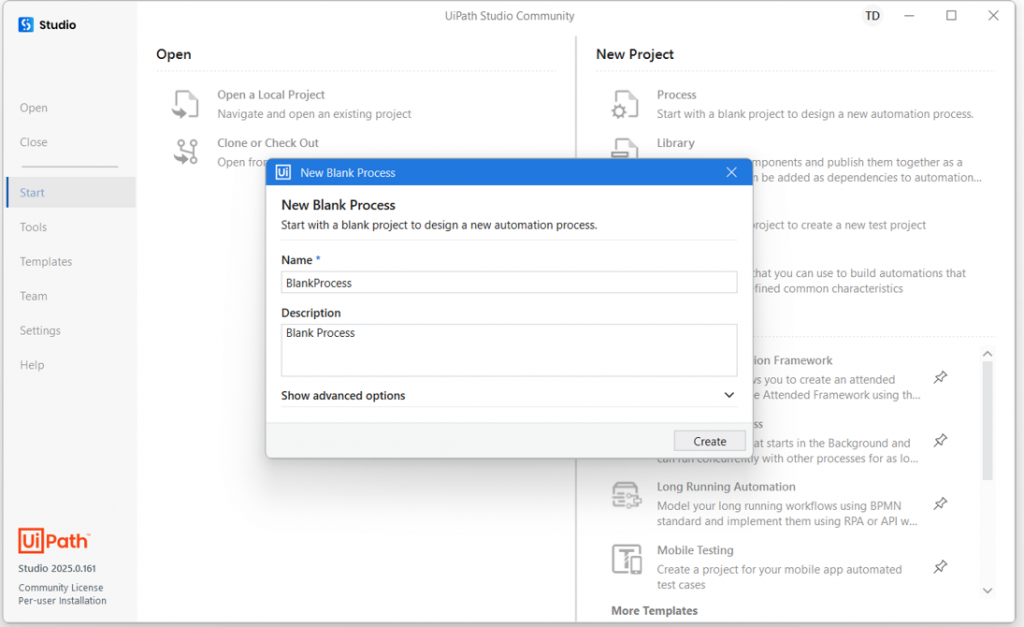Image resolution: width=1024 pixels, height=627 pixels.
Task: Pin the Long Running Automation template
Action: click(x=940, y=504)
